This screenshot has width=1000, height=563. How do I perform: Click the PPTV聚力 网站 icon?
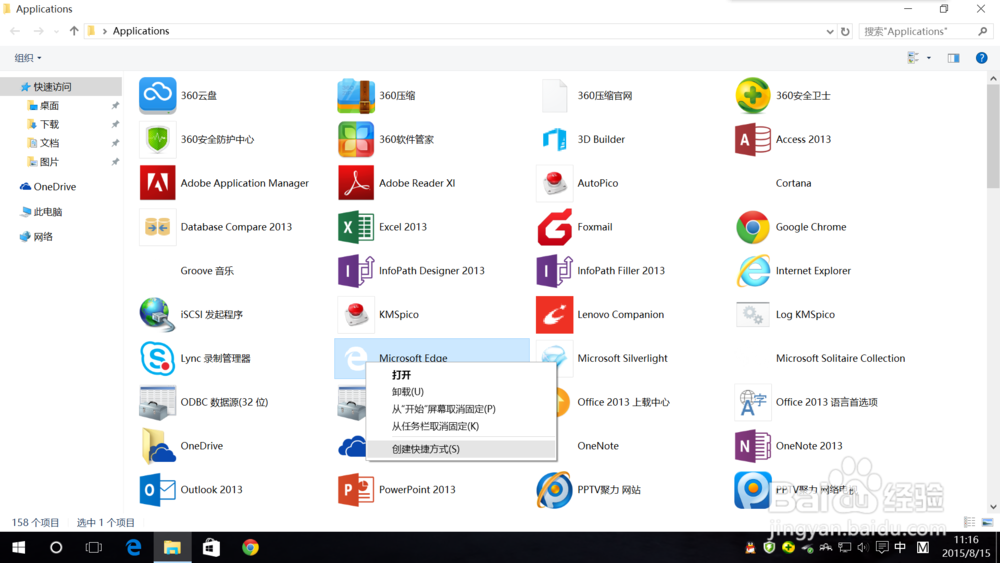[554, 490]
